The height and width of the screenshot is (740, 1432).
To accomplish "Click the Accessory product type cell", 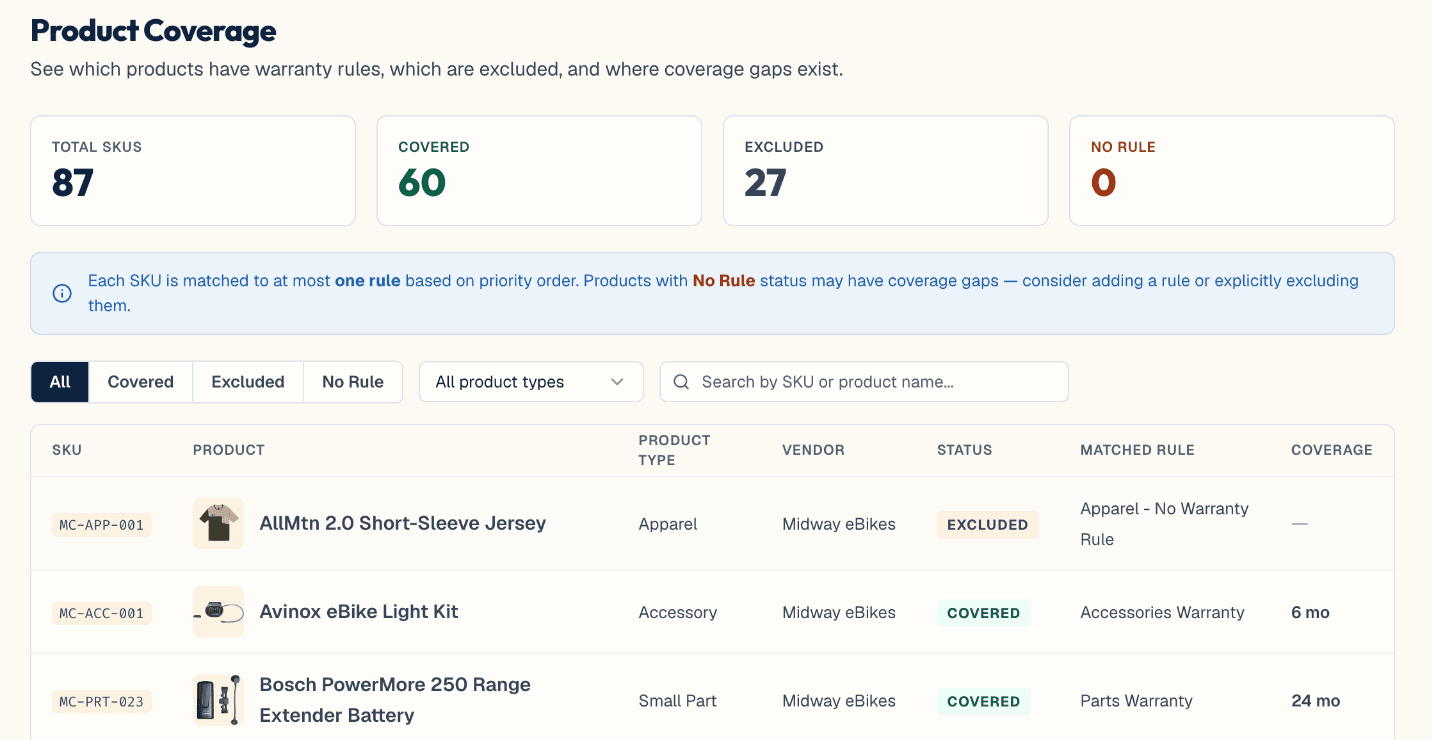I will [678, 612].
